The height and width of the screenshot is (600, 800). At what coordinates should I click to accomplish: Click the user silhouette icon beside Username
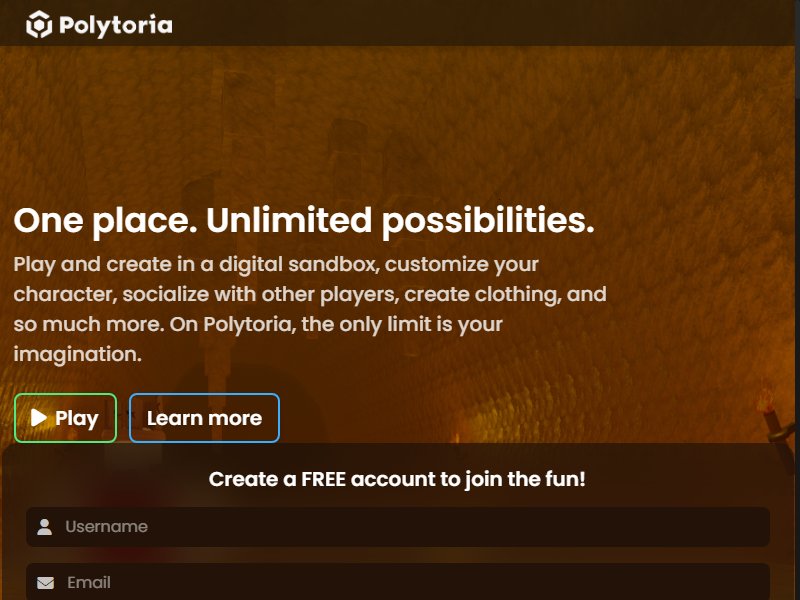click(45, 527)
